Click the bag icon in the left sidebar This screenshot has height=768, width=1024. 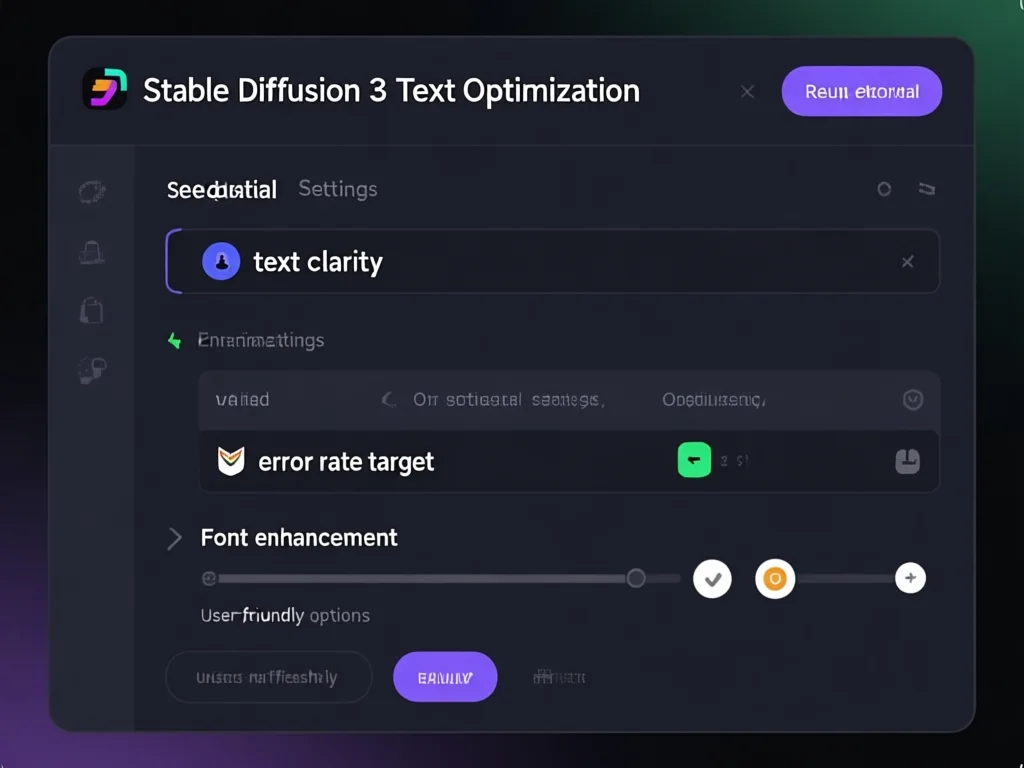pos(91,311)
